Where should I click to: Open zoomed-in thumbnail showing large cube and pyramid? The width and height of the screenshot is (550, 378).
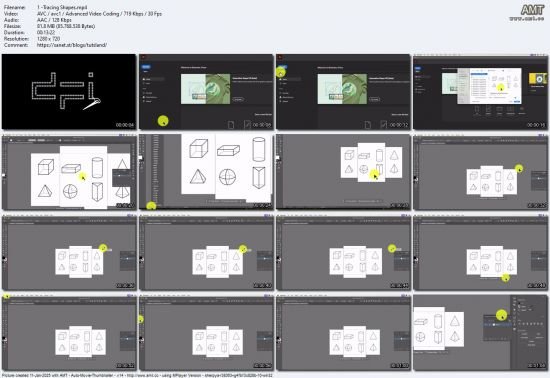206,172
